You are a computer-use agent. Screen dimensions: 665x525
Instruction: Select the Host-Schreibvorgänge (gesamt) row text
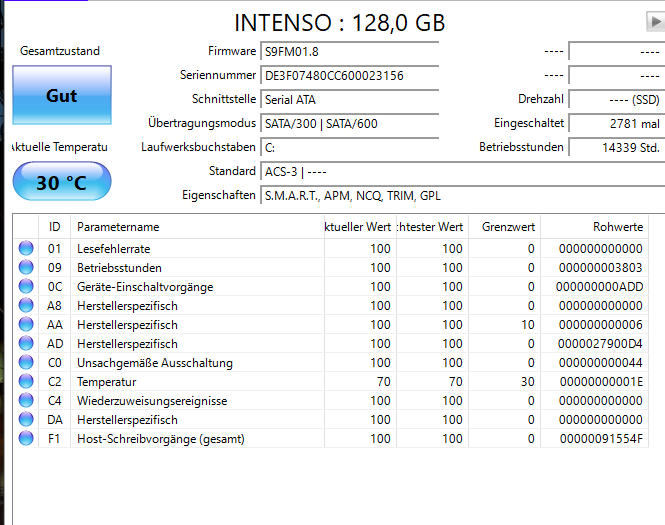click(x=161, y=438)
